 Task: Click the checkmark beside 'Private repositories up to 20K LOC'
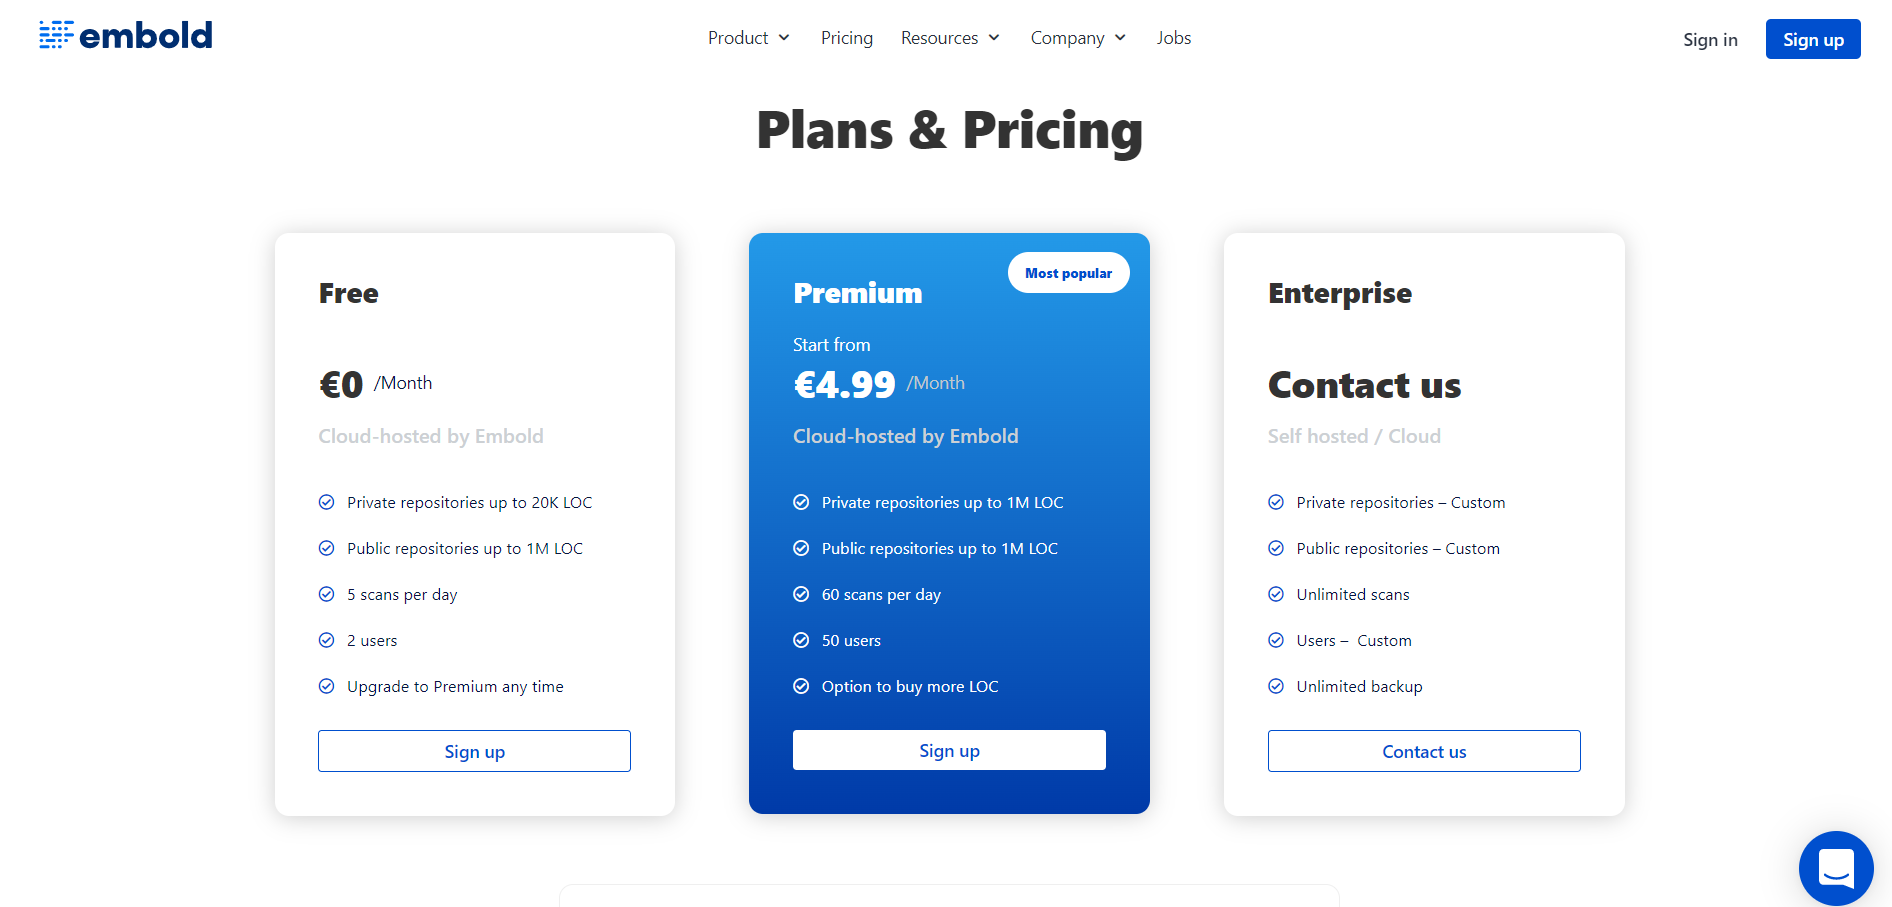326,502
